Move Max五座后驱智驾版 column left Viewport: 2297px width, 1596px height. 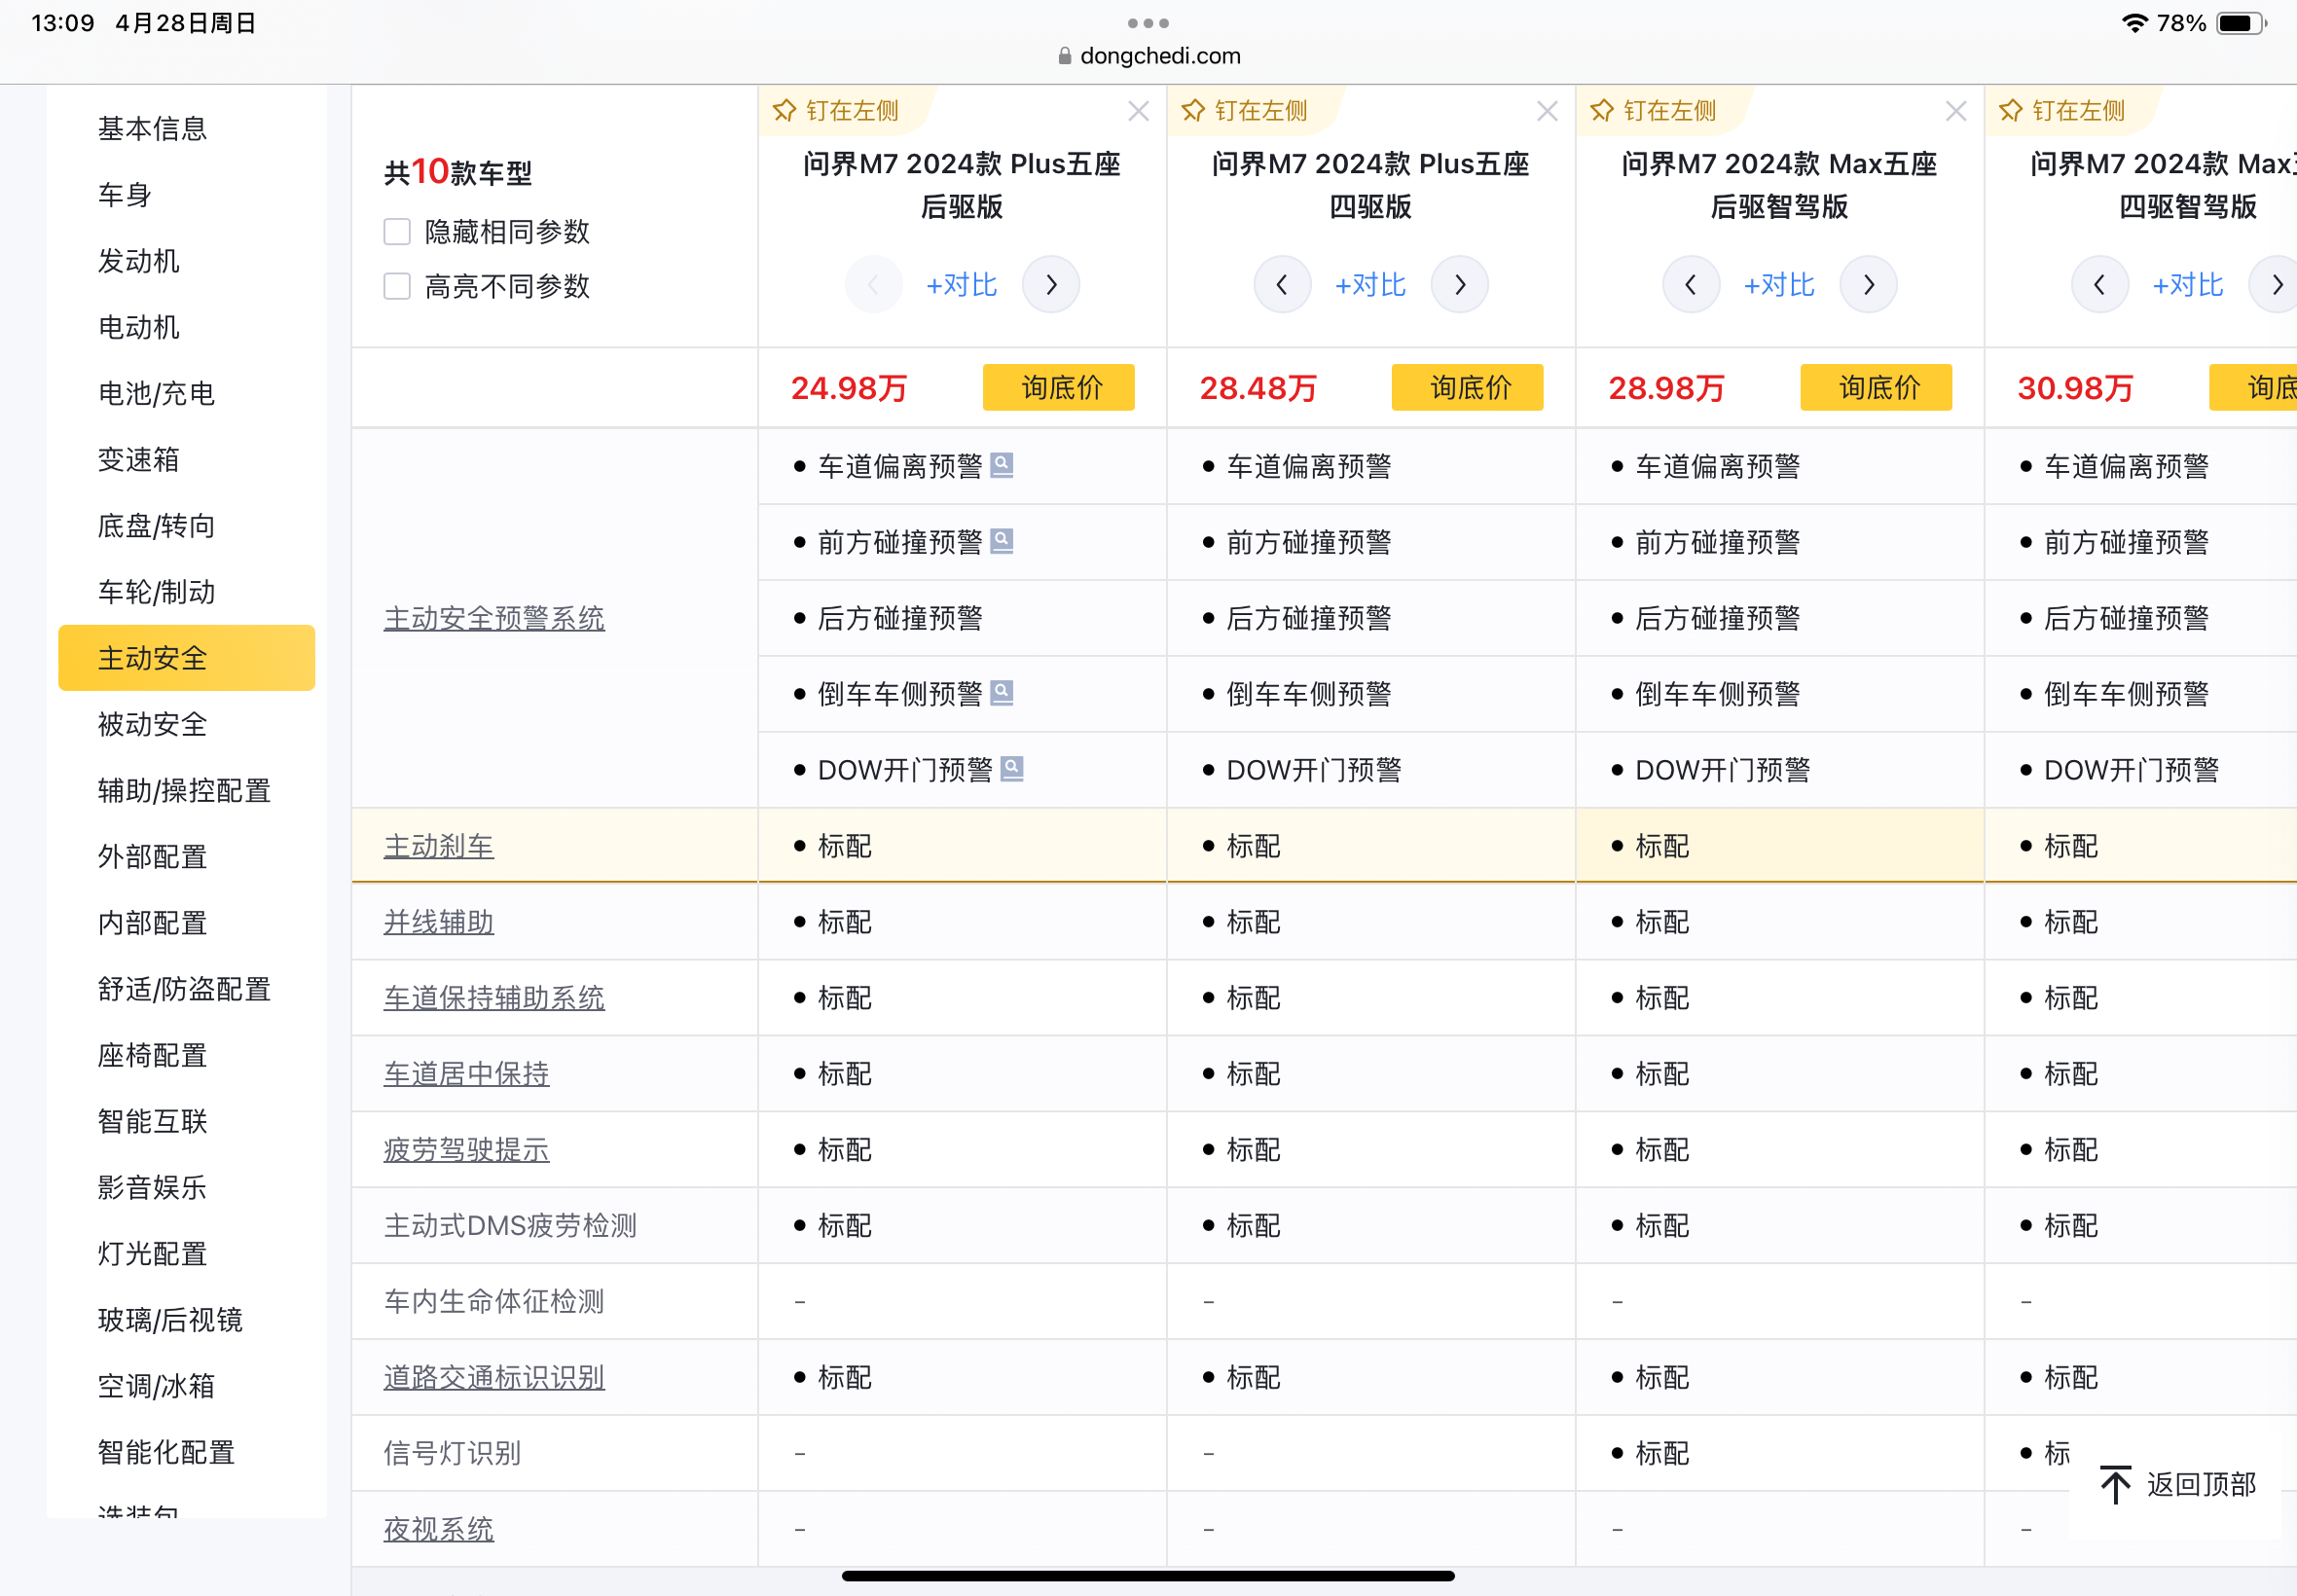pos(1691,285)
